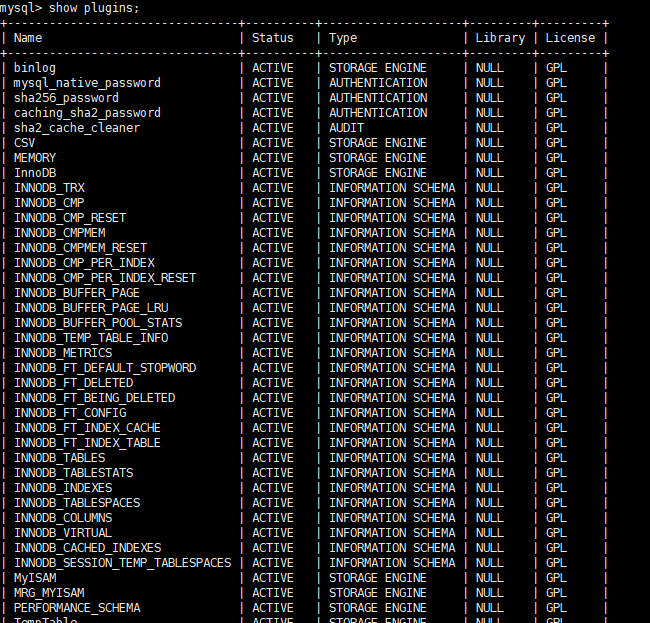
Task: Select the binlog plugin name
Action: (35, 68)
